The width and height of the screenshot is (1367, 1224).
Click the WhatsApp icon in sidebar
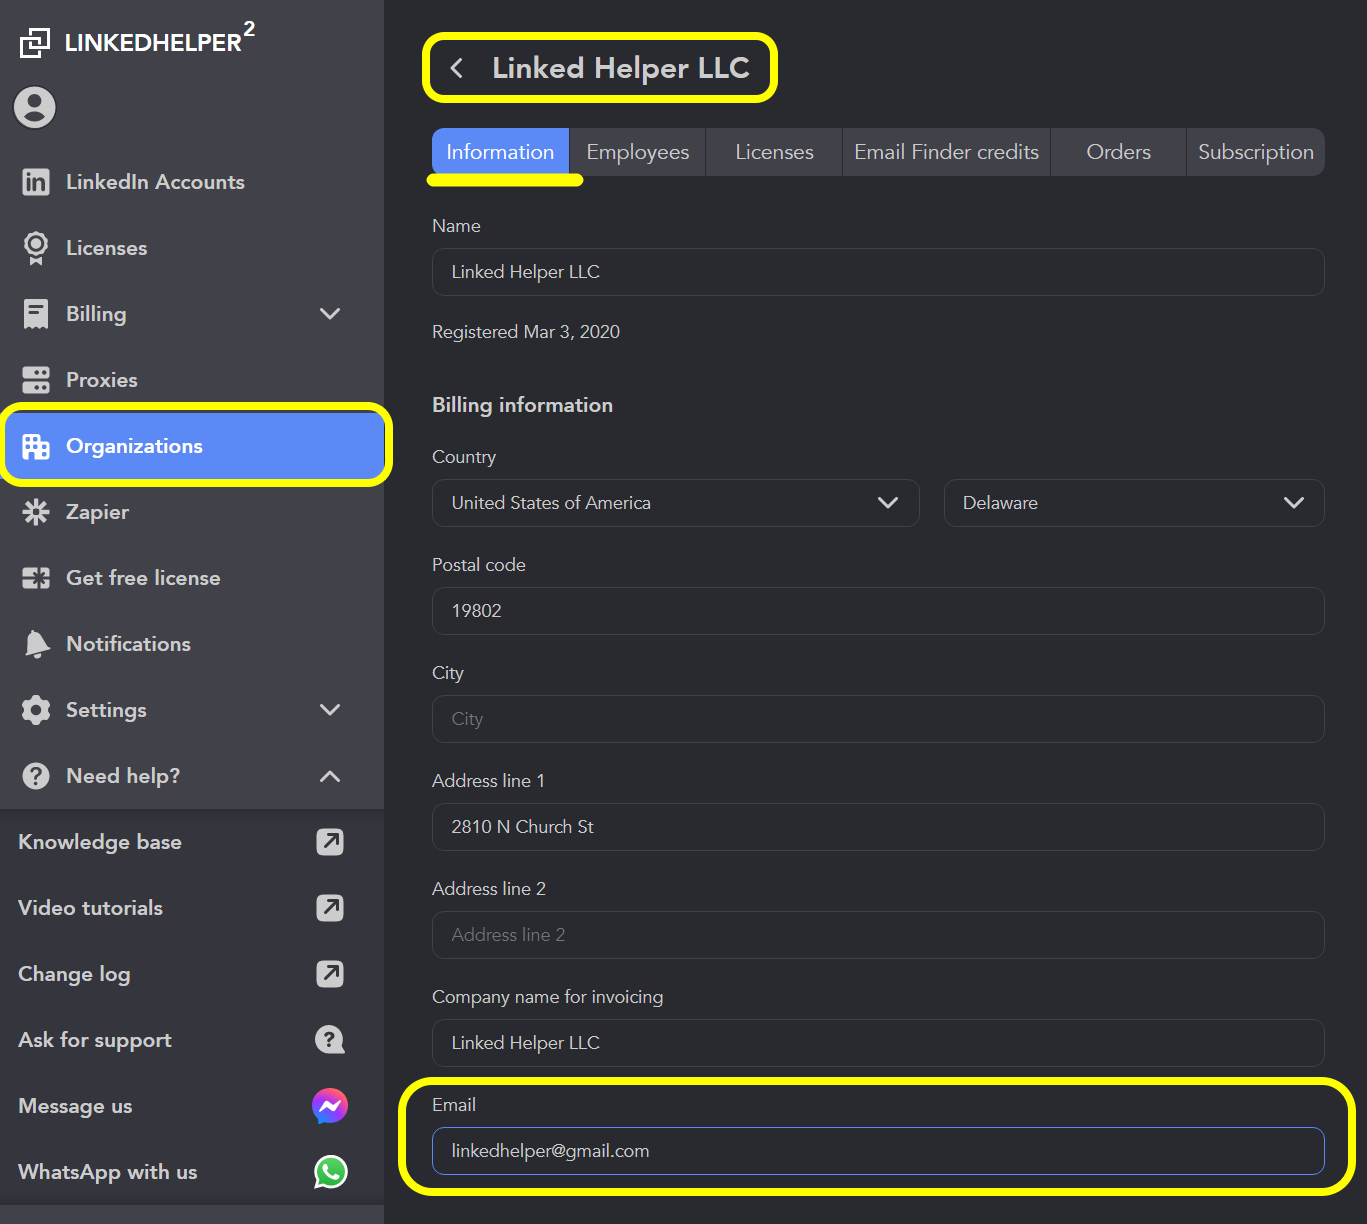pyautogui.click(x=330, y=1172)
